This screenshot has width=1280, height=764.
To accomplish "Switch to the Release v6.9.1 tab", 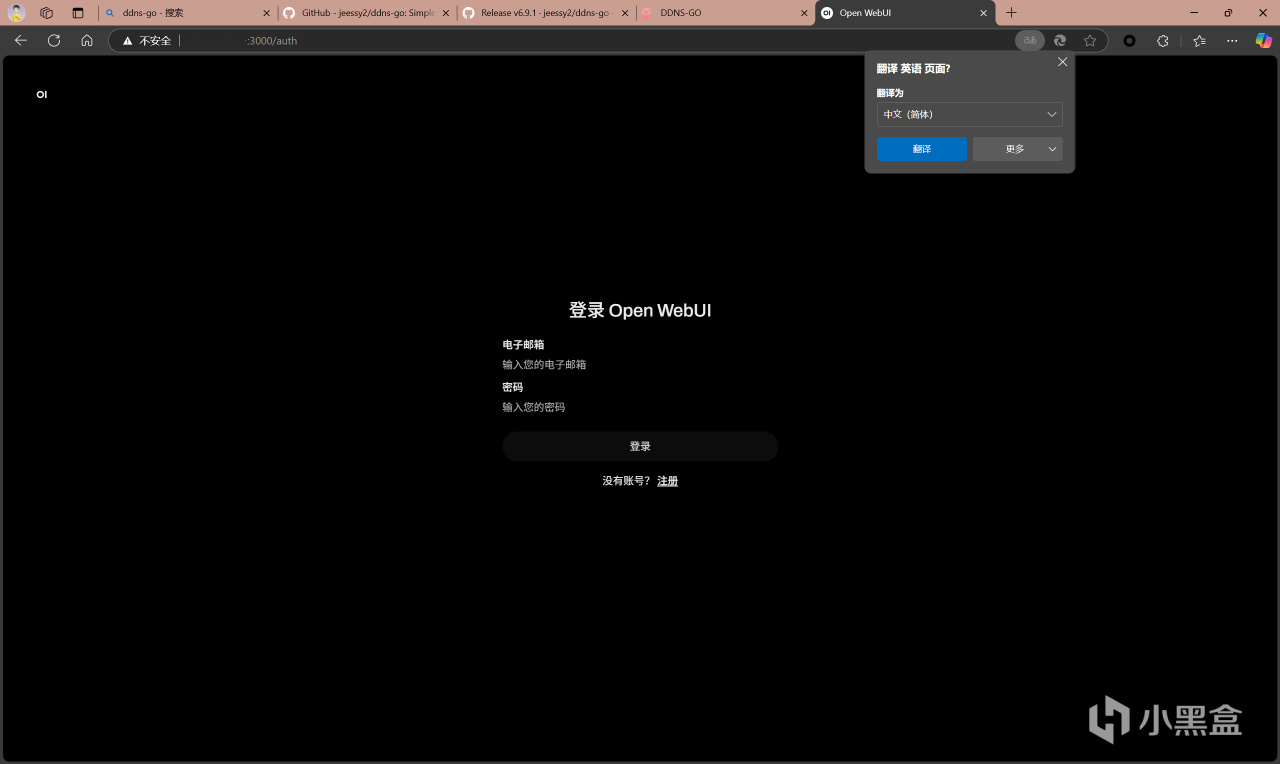I will (545, 13).
